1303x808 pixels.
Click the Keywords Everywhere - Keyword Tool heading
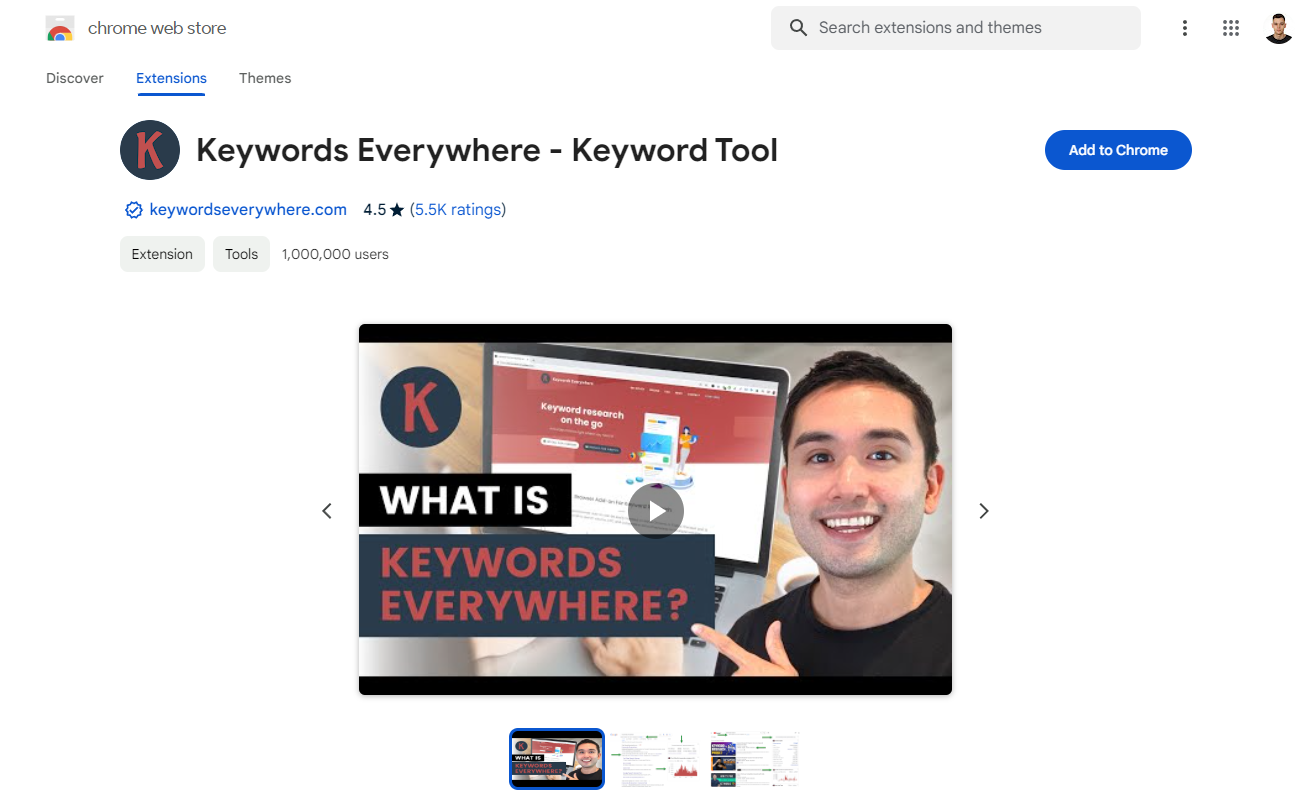coord(487,150)
